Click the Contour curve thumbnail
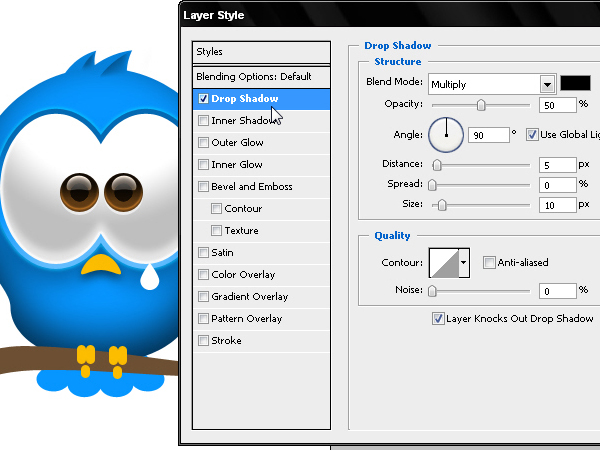 coord(444,263)
